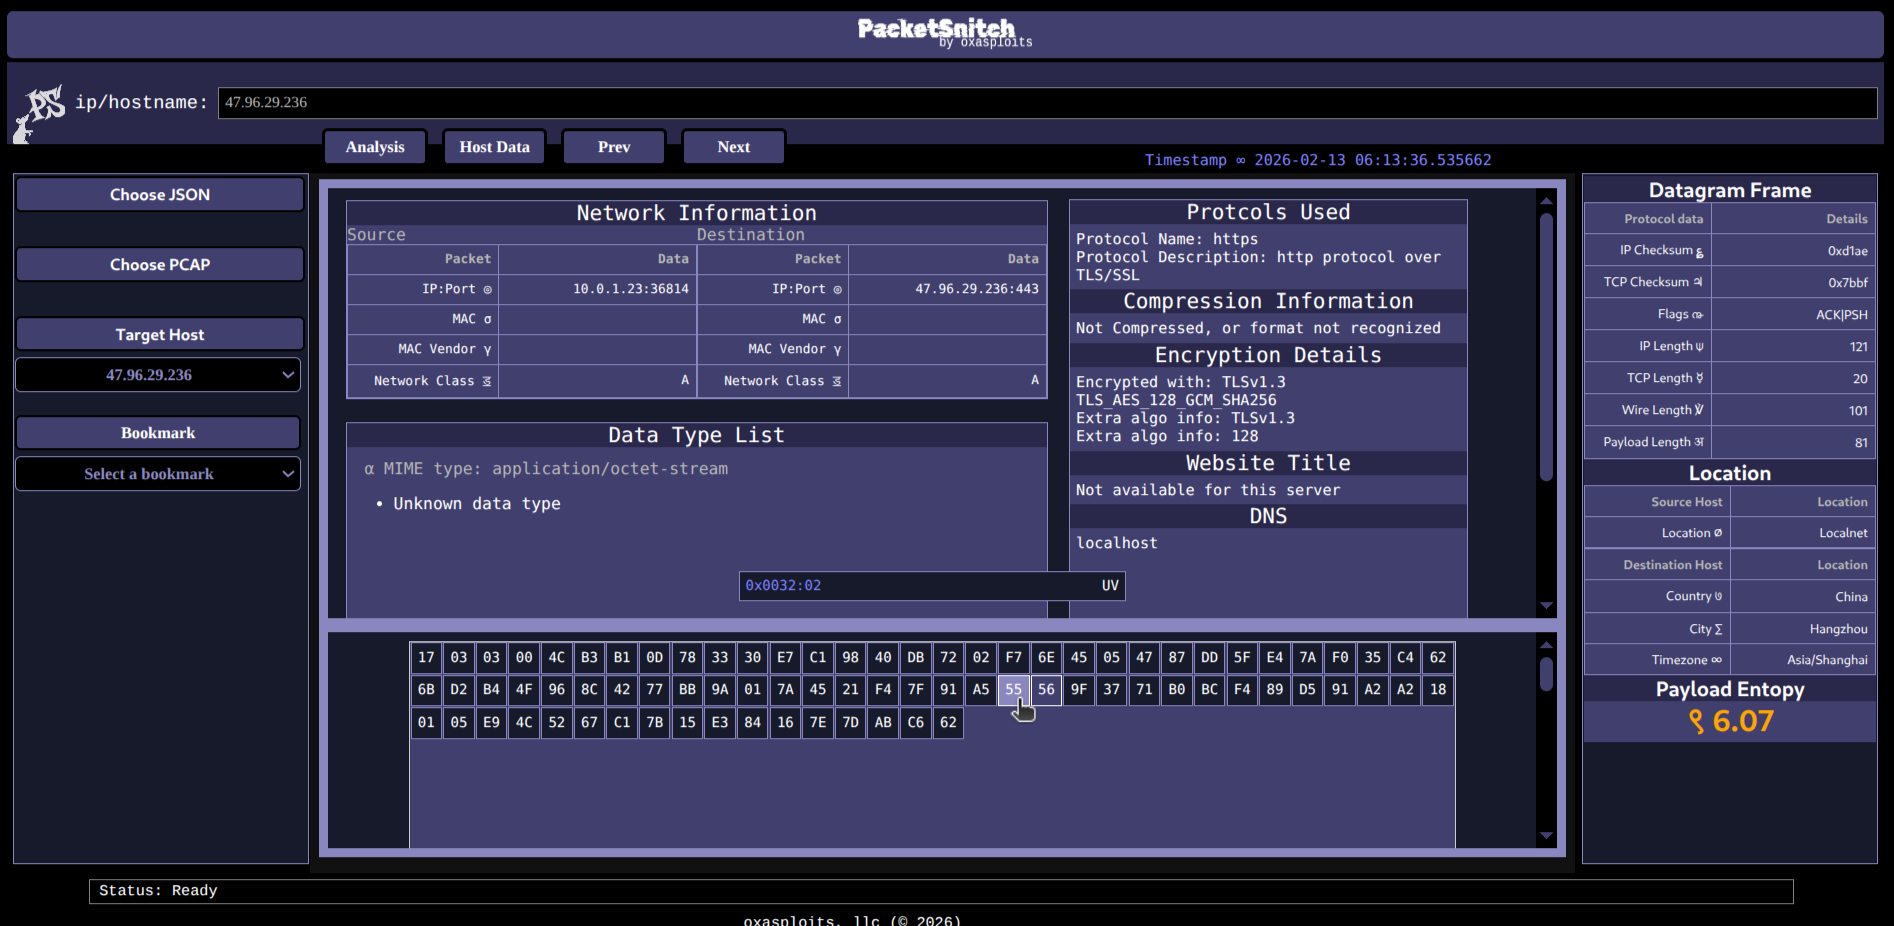Click the icon next to Payload Length
This screenshot has height=926, width=1894.
coord(1700,442)
